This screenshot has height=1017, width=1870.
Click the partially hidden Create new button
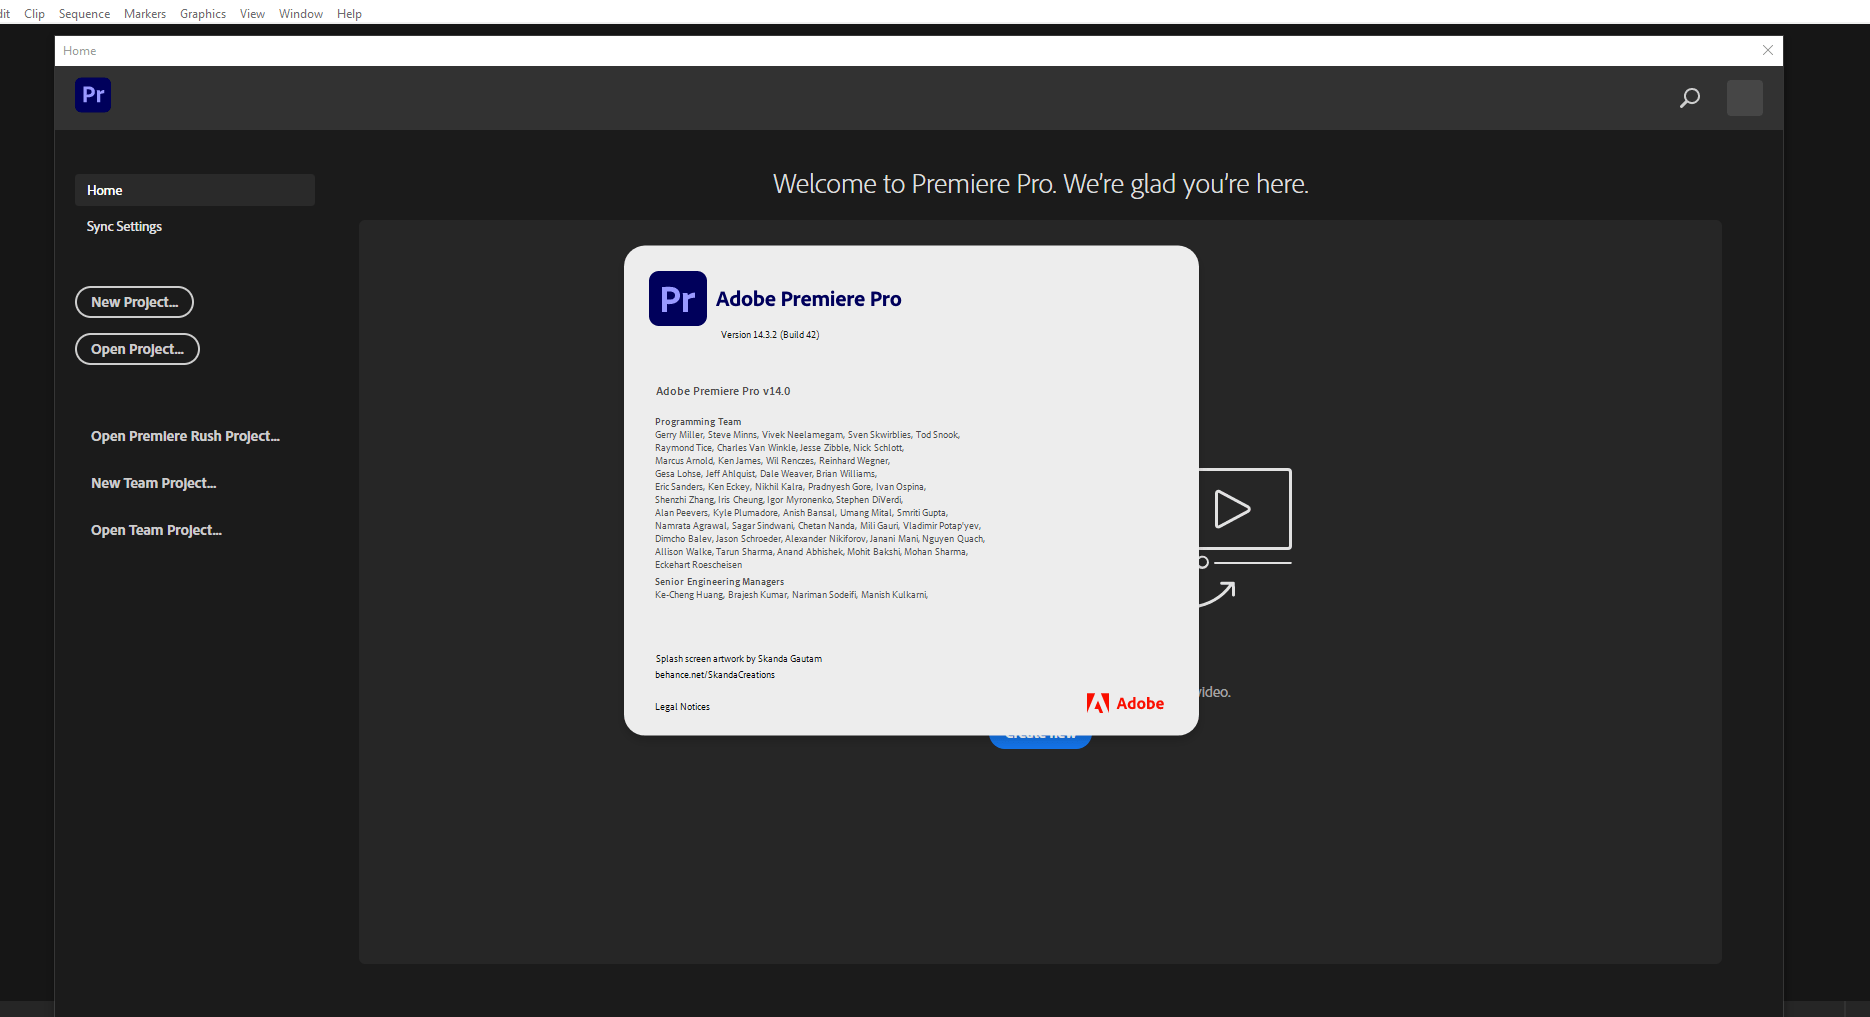1040,741
